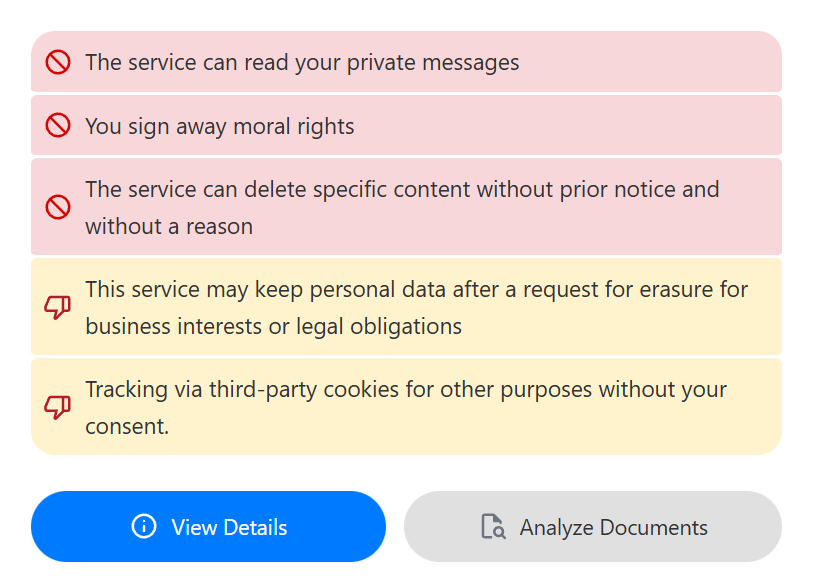Click blocked icon beside delete content warning
Image resolution: width=816 pixels, height=588 pixels.
coord(58,207)
